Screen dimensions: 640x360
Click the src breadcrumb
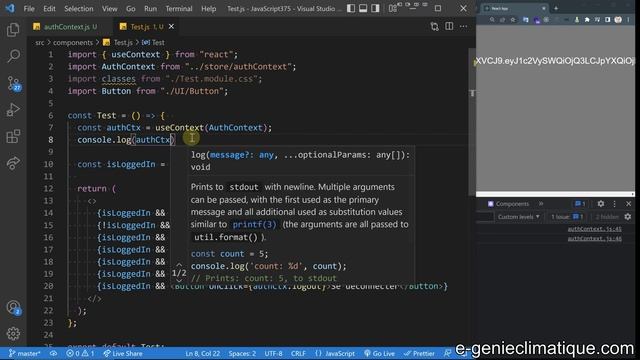pyautogui.click(x=39, y=42)
